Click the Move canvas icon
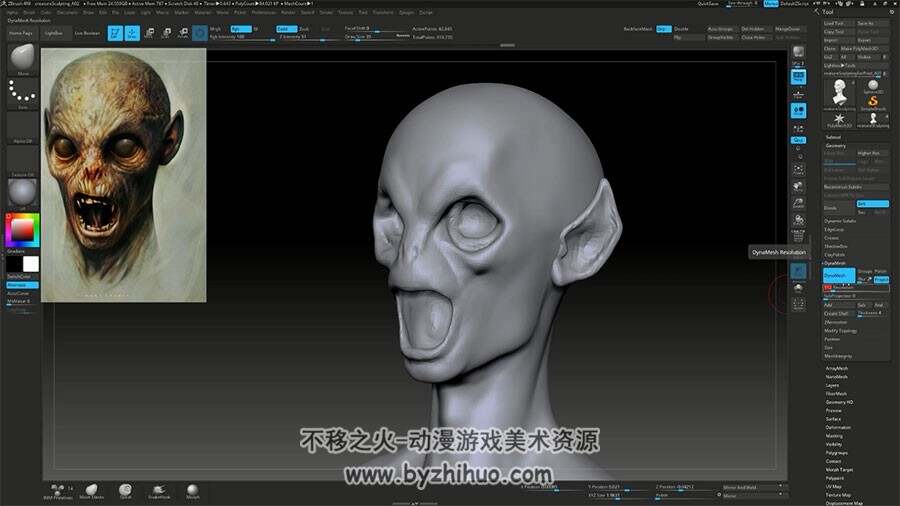The image size is (900, 506). click(x=798, y=187)
